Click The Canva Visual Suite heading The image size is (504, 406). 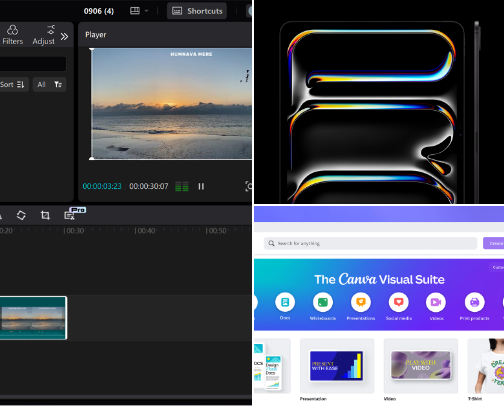tap(379, 279)
